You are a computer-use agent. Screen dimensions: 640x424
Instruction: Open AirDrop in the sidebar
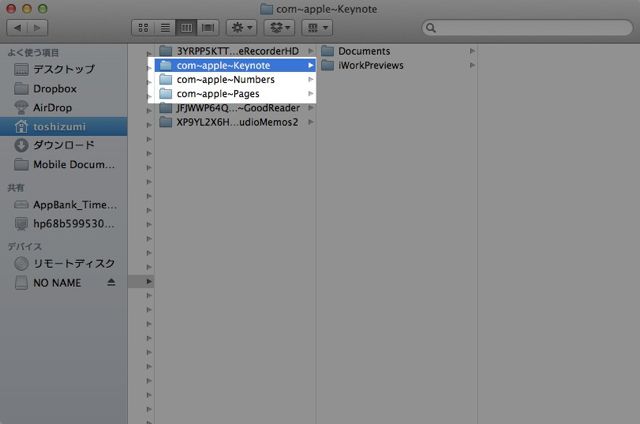[x=64, y=108]
